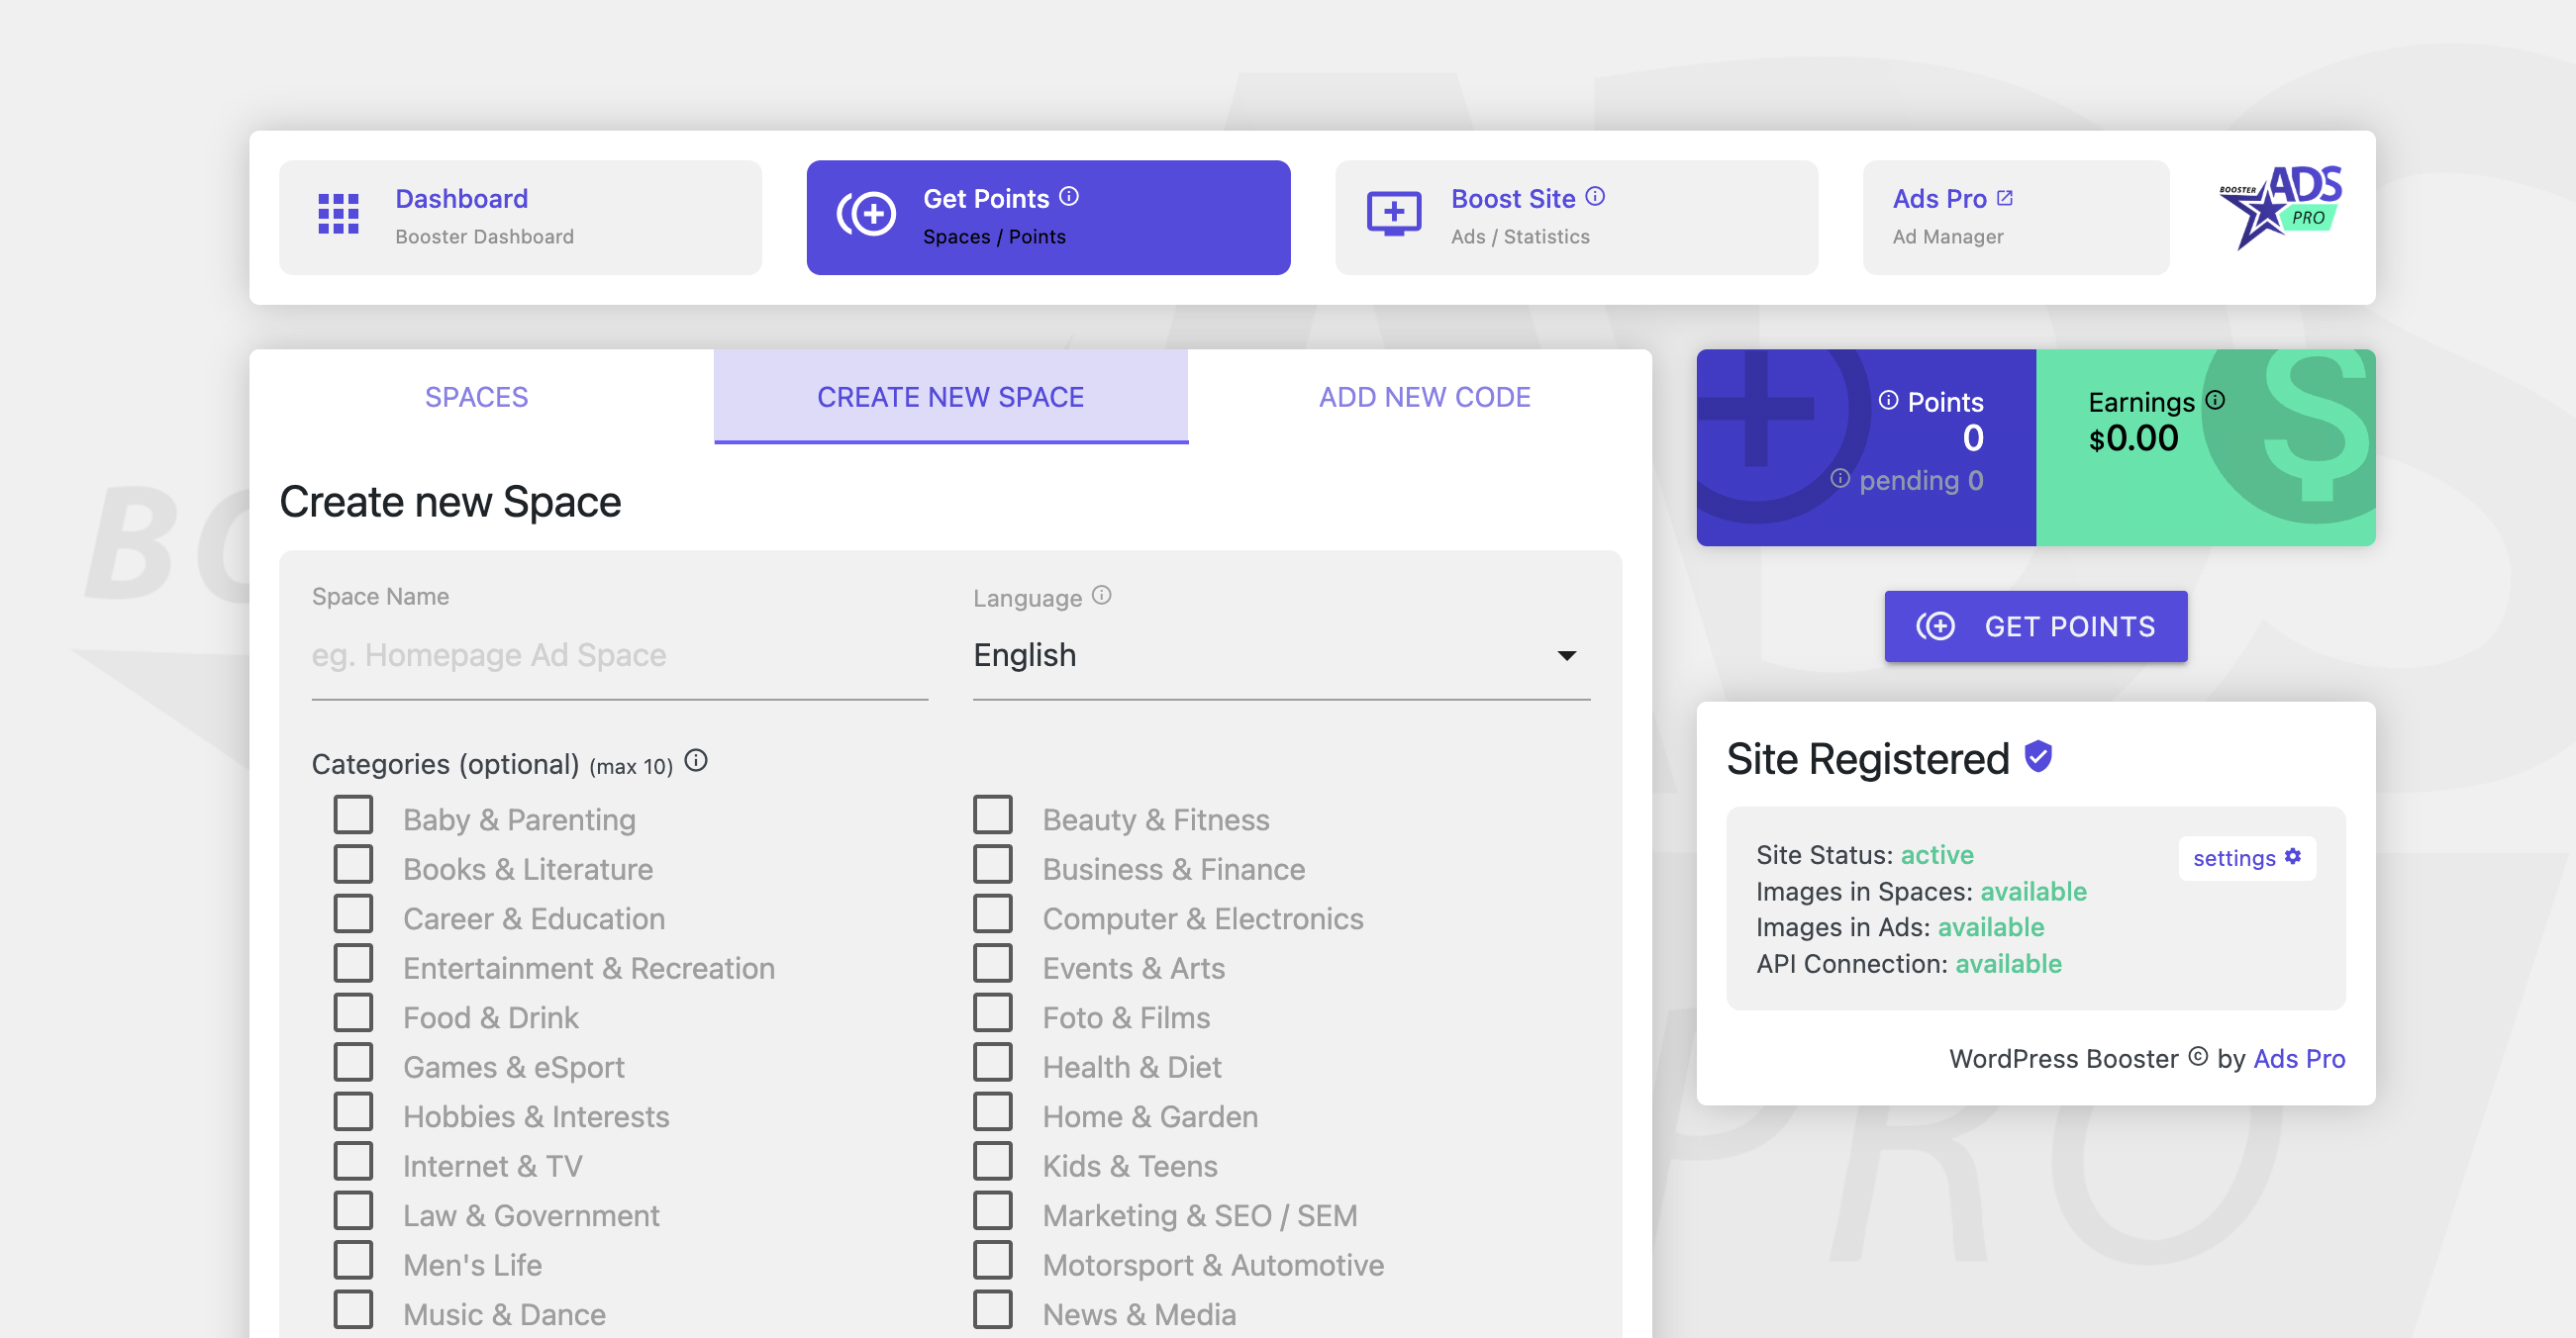Tick the Games & eSport checkbox
The image size is (2576, 1338).
click(x=353, y=1063)
